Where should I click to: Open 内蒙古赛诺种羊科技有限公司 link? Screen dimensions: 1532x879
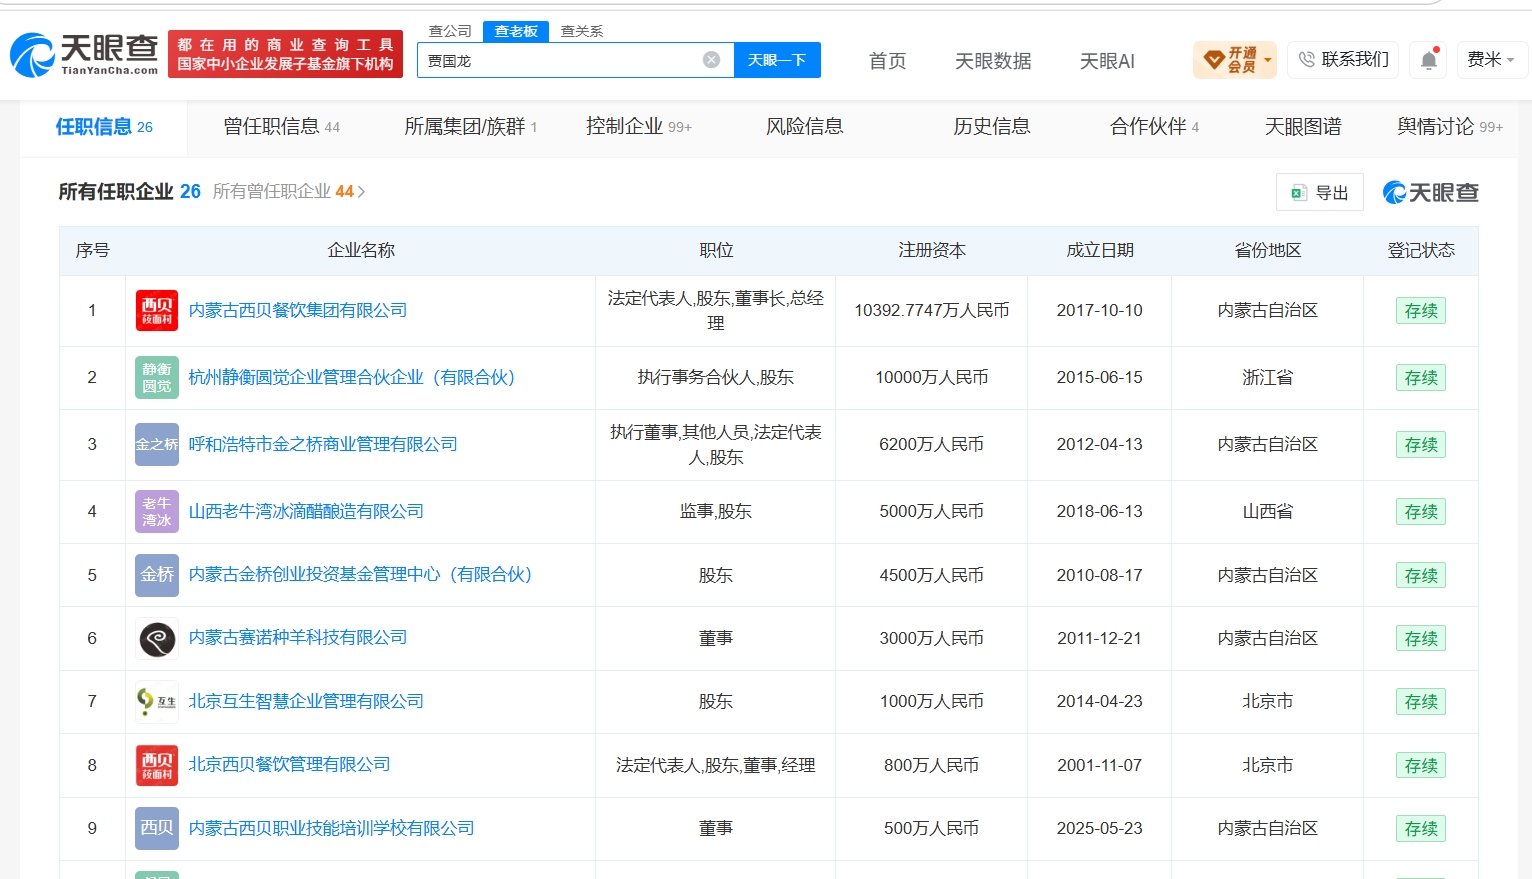298,638
